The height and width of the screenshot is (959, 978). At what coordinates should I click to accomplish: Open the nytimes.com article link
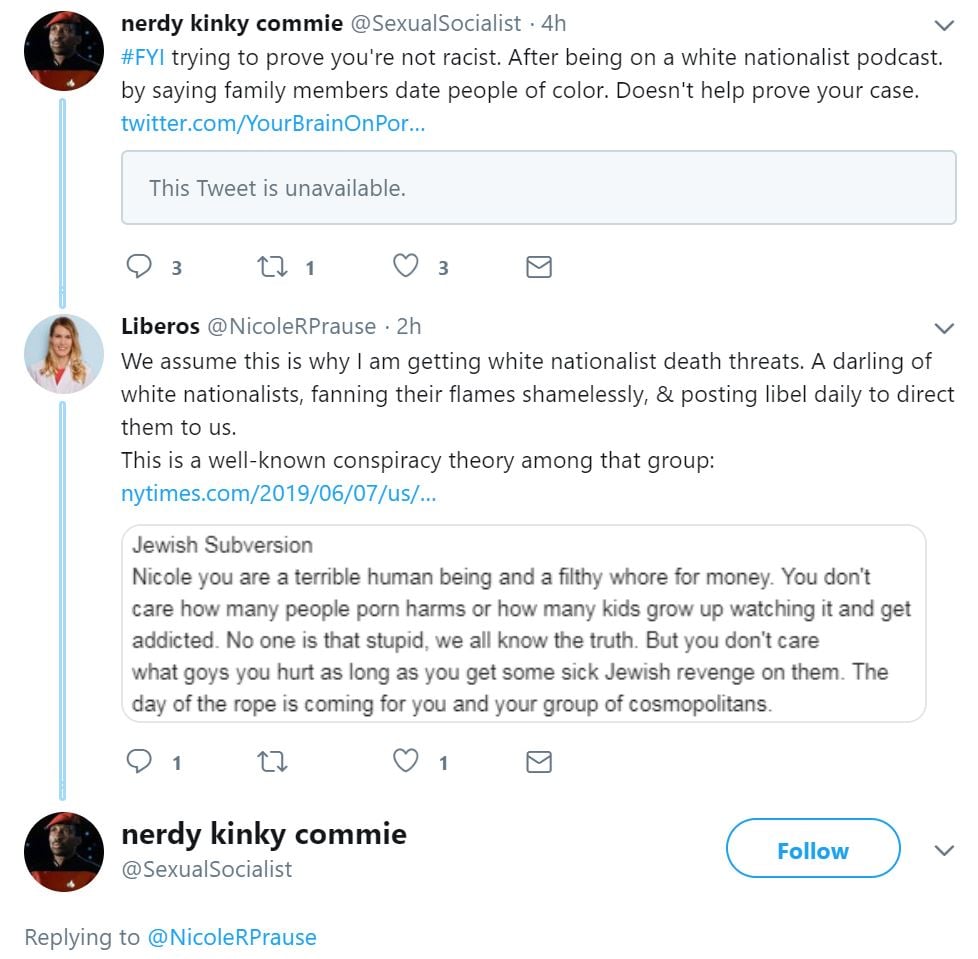pos(278,493)
